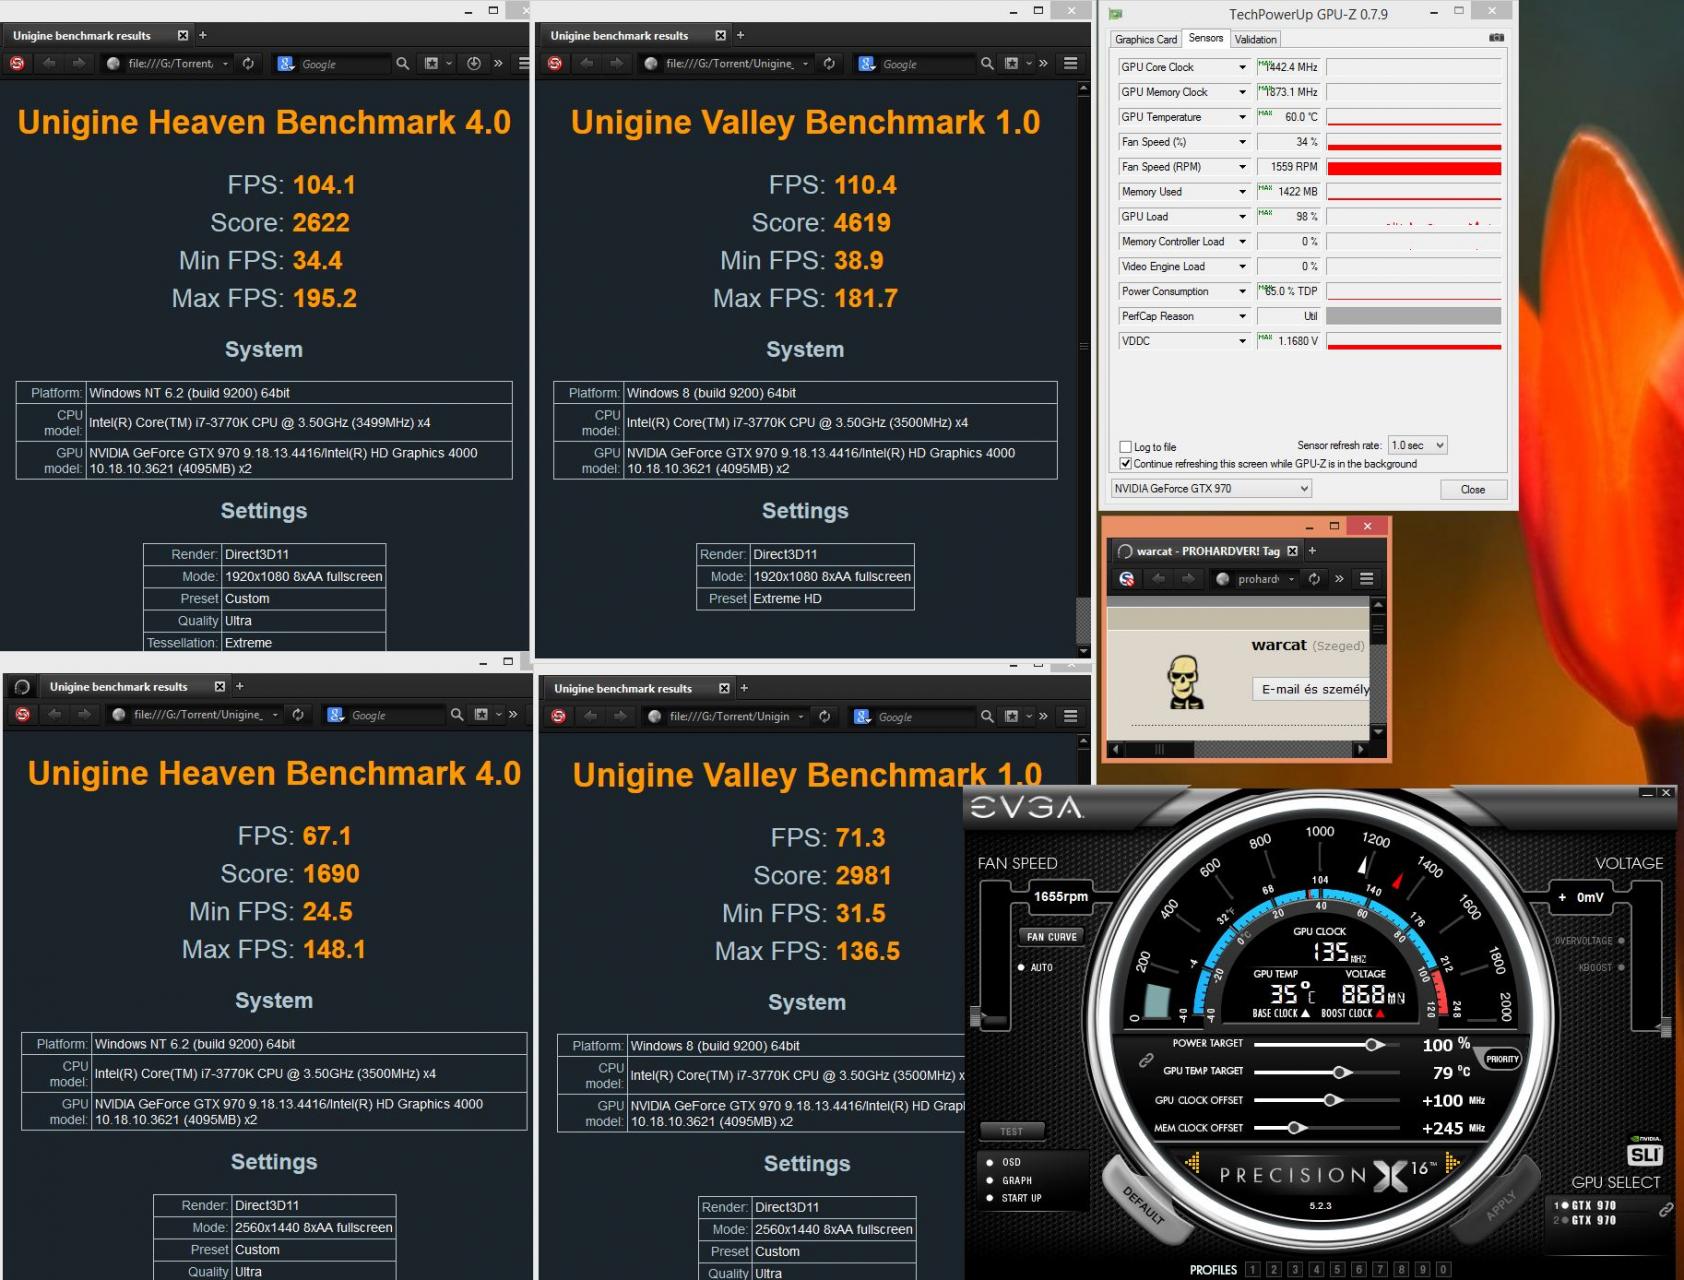Open hamburger menu in bottom Valley browser
Image resolution: width=1684 pixels, height=1280 pixels.
(1070, 716)
